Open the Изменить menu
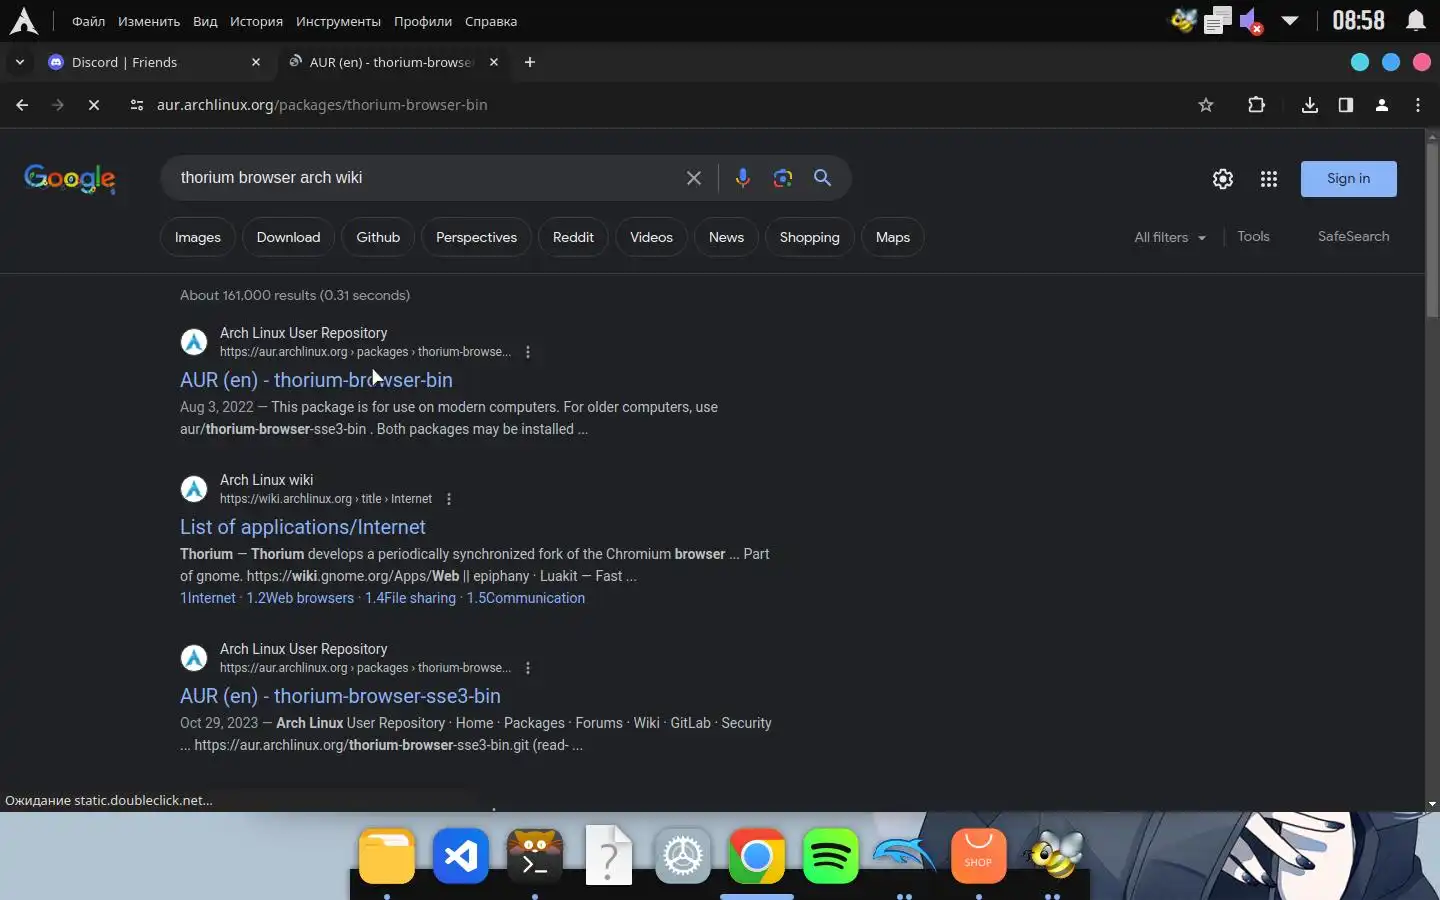The width and height of the screenshot is (1440, 900). tap(149, 21)
